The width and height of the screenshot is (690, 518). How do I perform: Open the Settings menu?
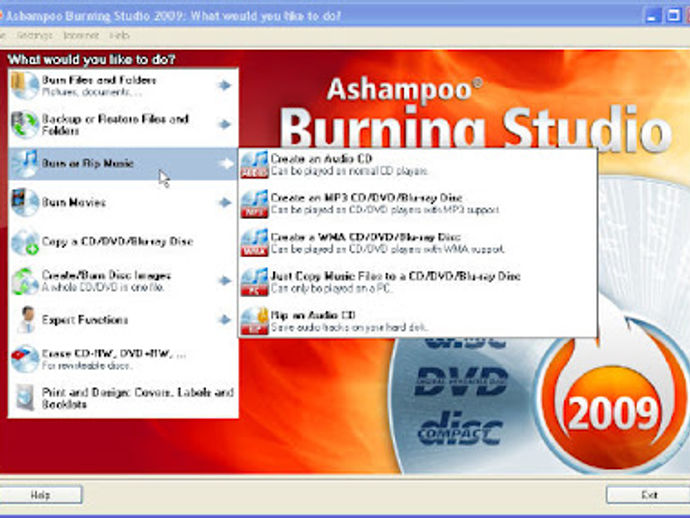pyautogui.click(x=34, y=35)
